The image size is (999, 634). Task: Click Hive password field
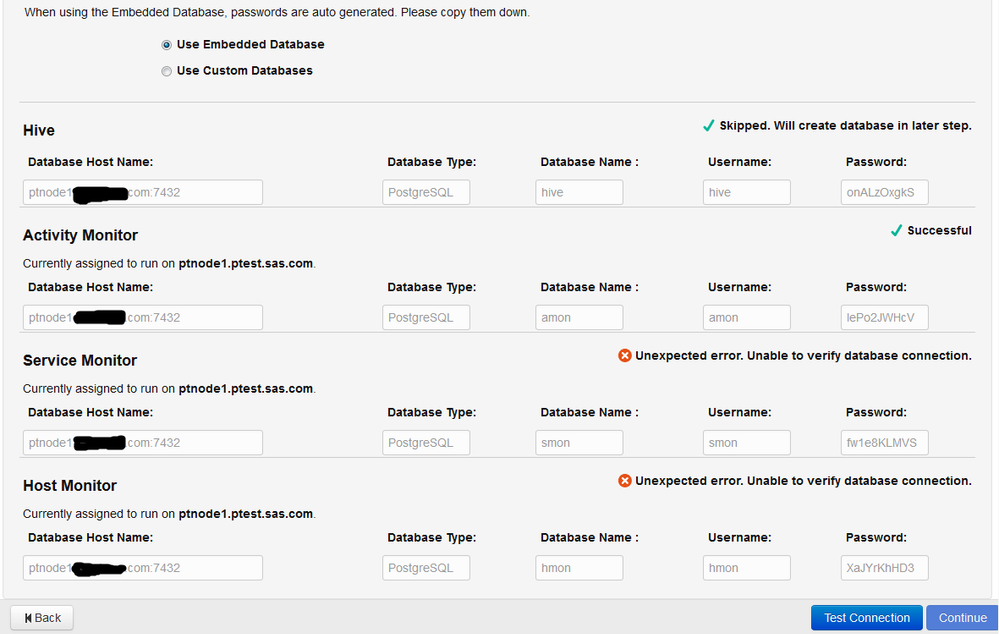click(x=884, y=192)
